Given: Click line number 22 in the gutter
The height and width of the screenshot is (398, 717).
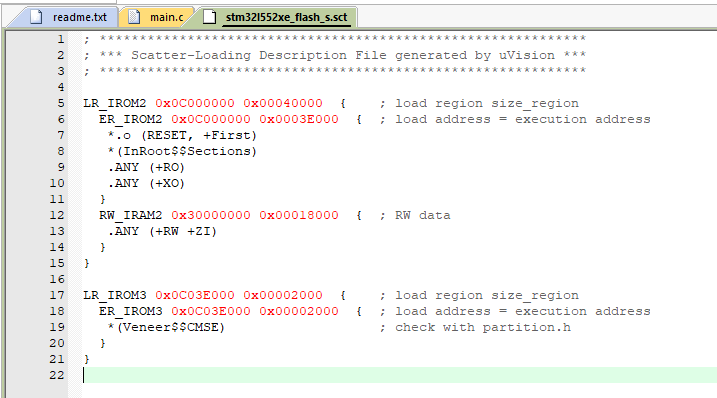Looking at the screenshot, I should point(57,376).
